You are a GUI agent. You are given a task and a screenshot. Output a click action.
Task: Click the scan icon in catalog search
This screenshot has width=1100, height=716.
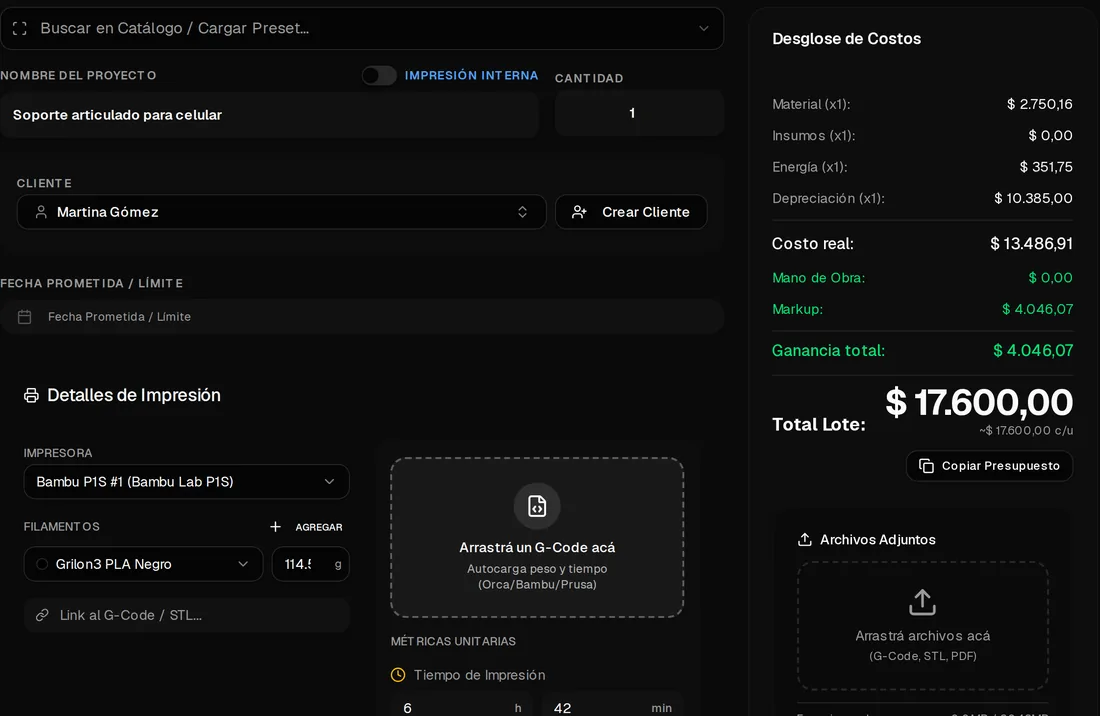point(20,29)
